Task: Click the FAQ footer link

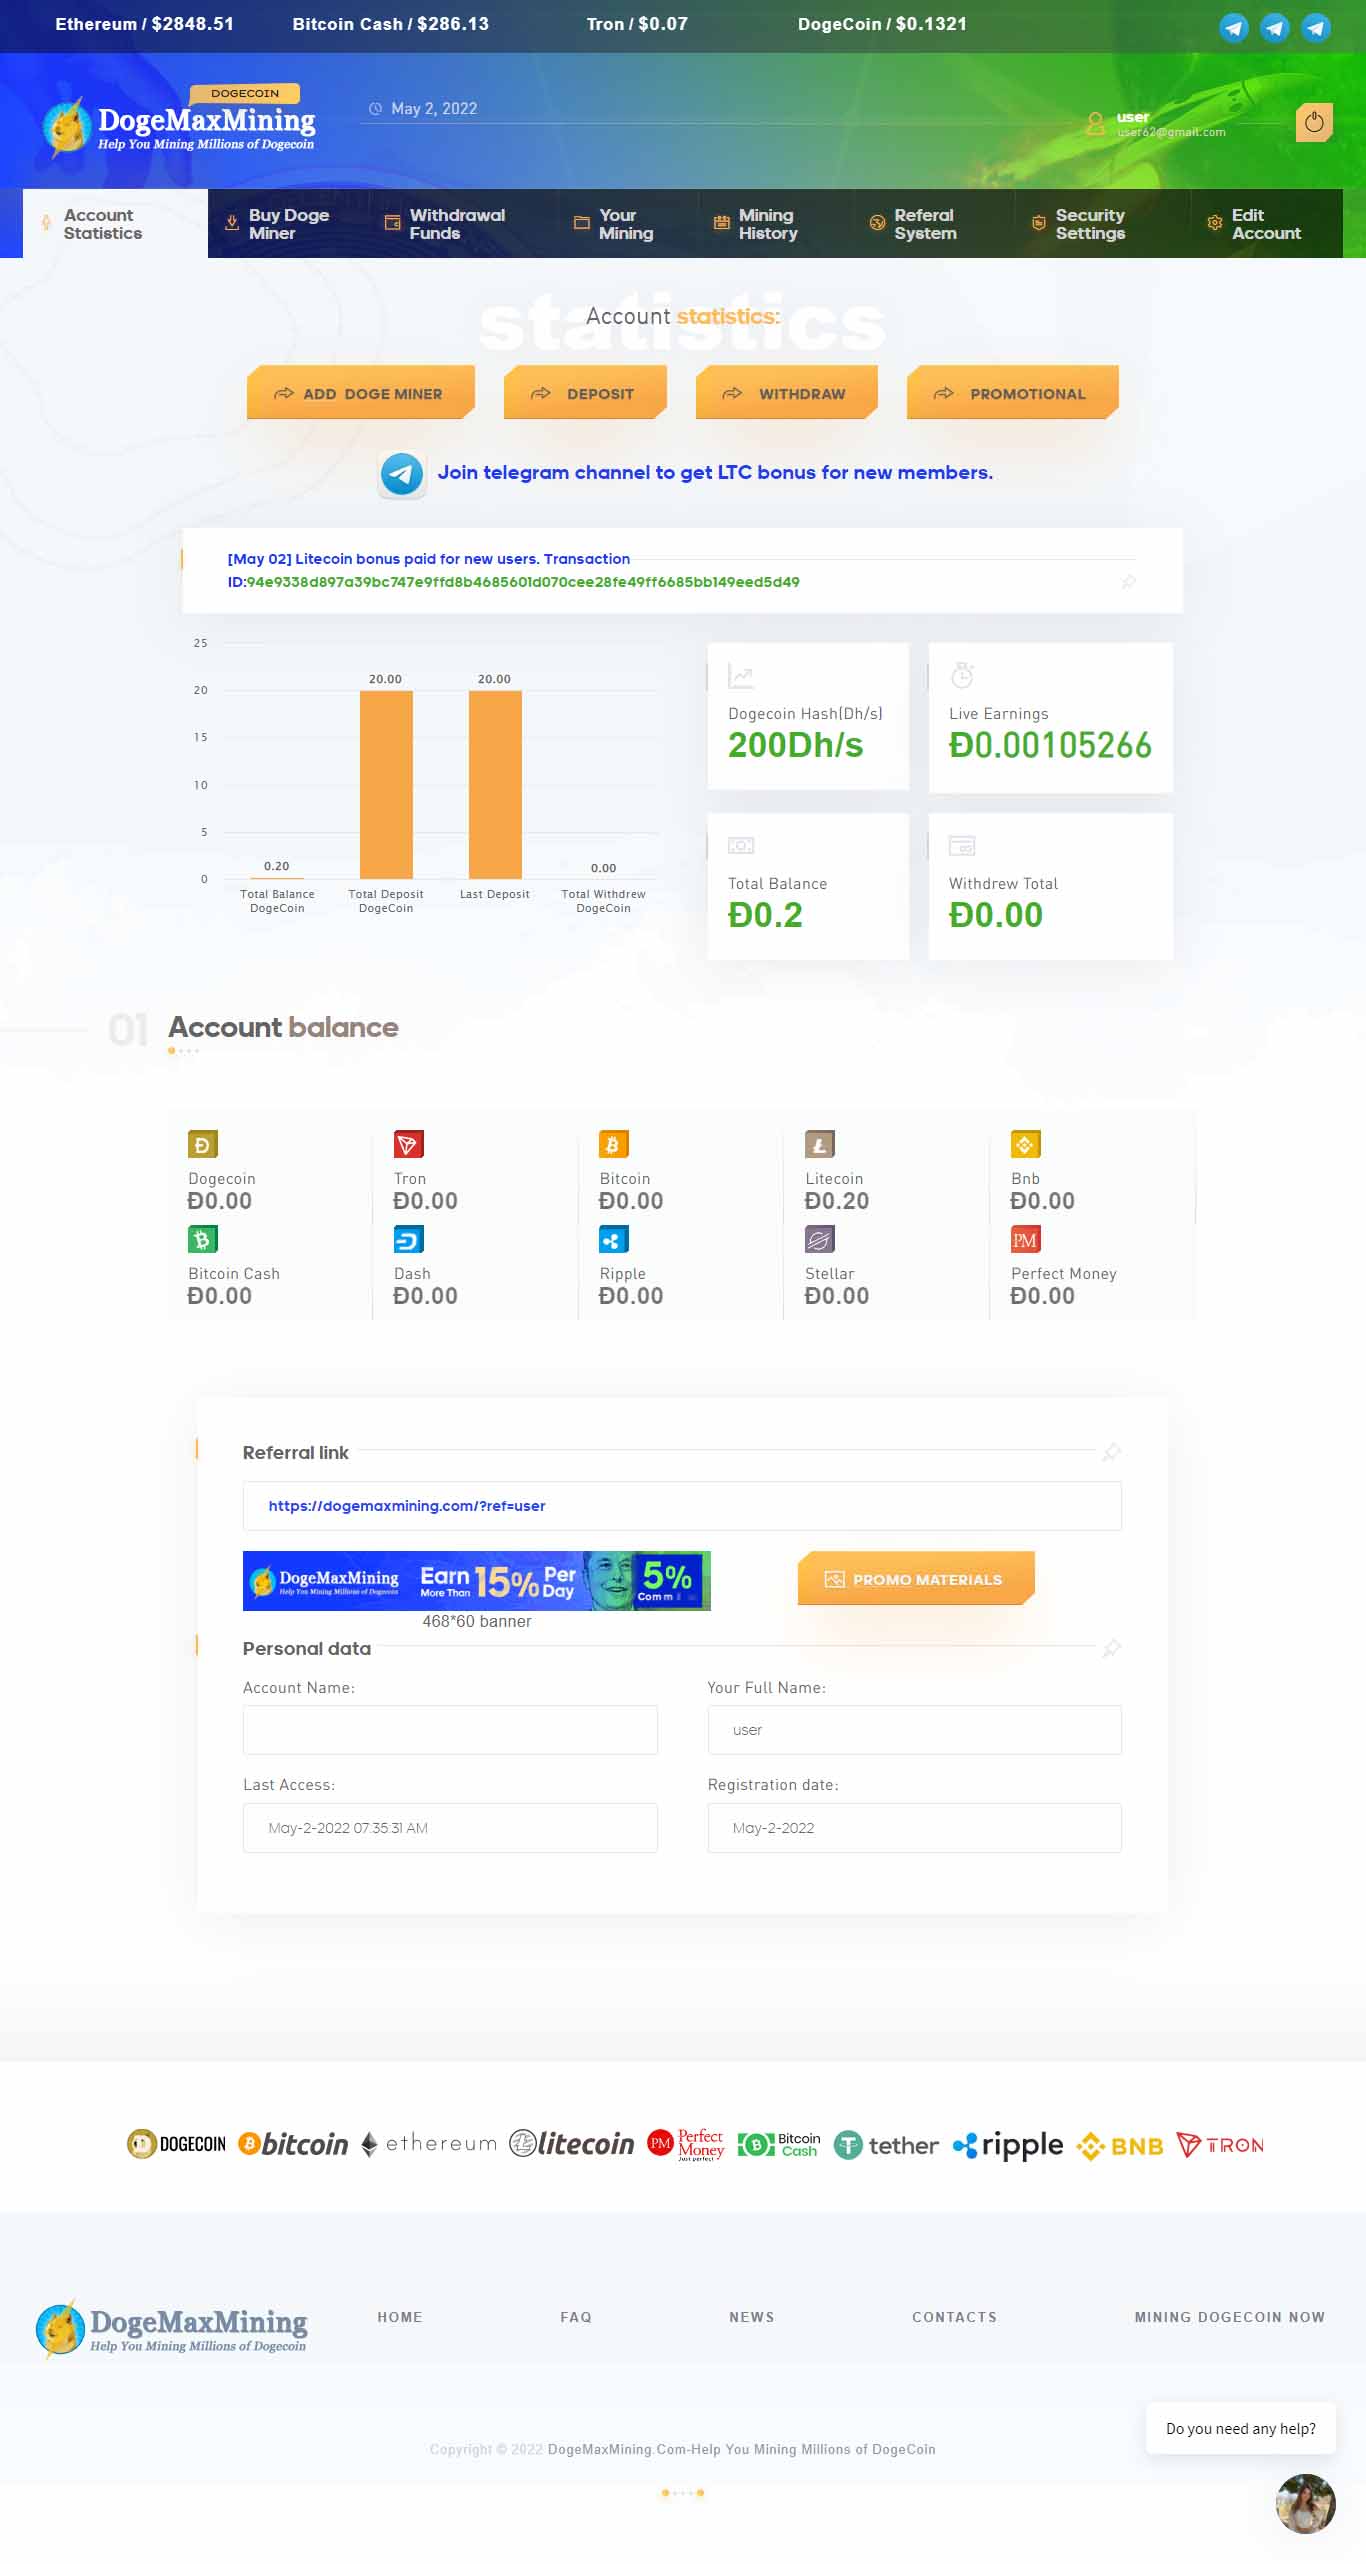Action: (x=576, y=2317)
